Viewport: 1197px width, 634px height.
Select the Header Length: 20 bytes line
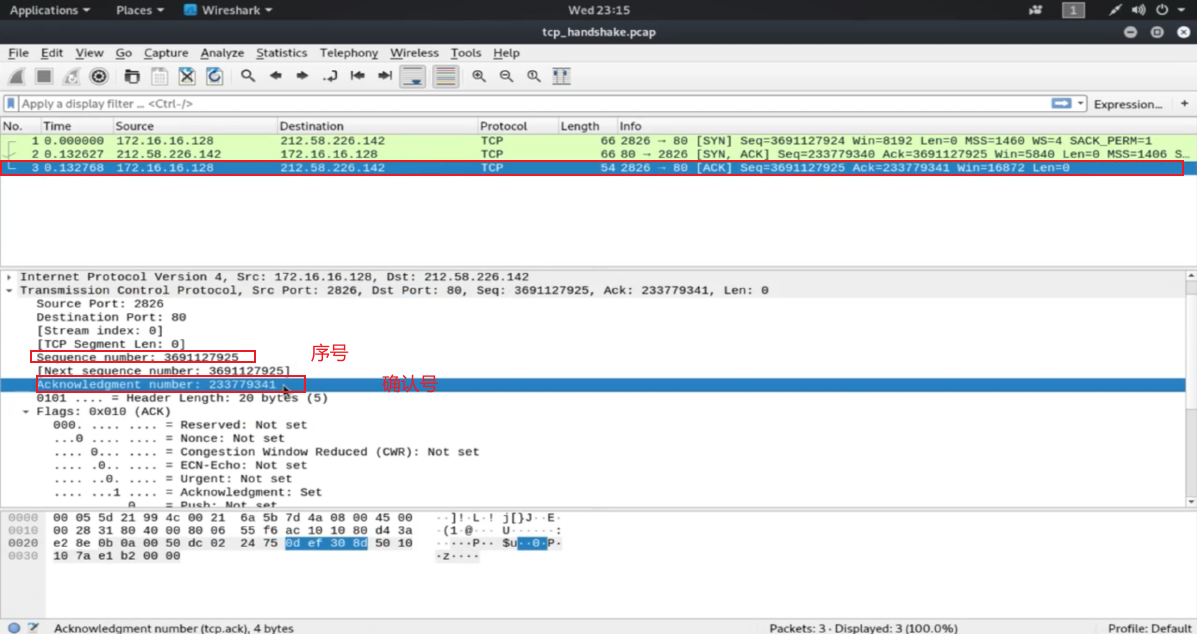tap(182, 398)
